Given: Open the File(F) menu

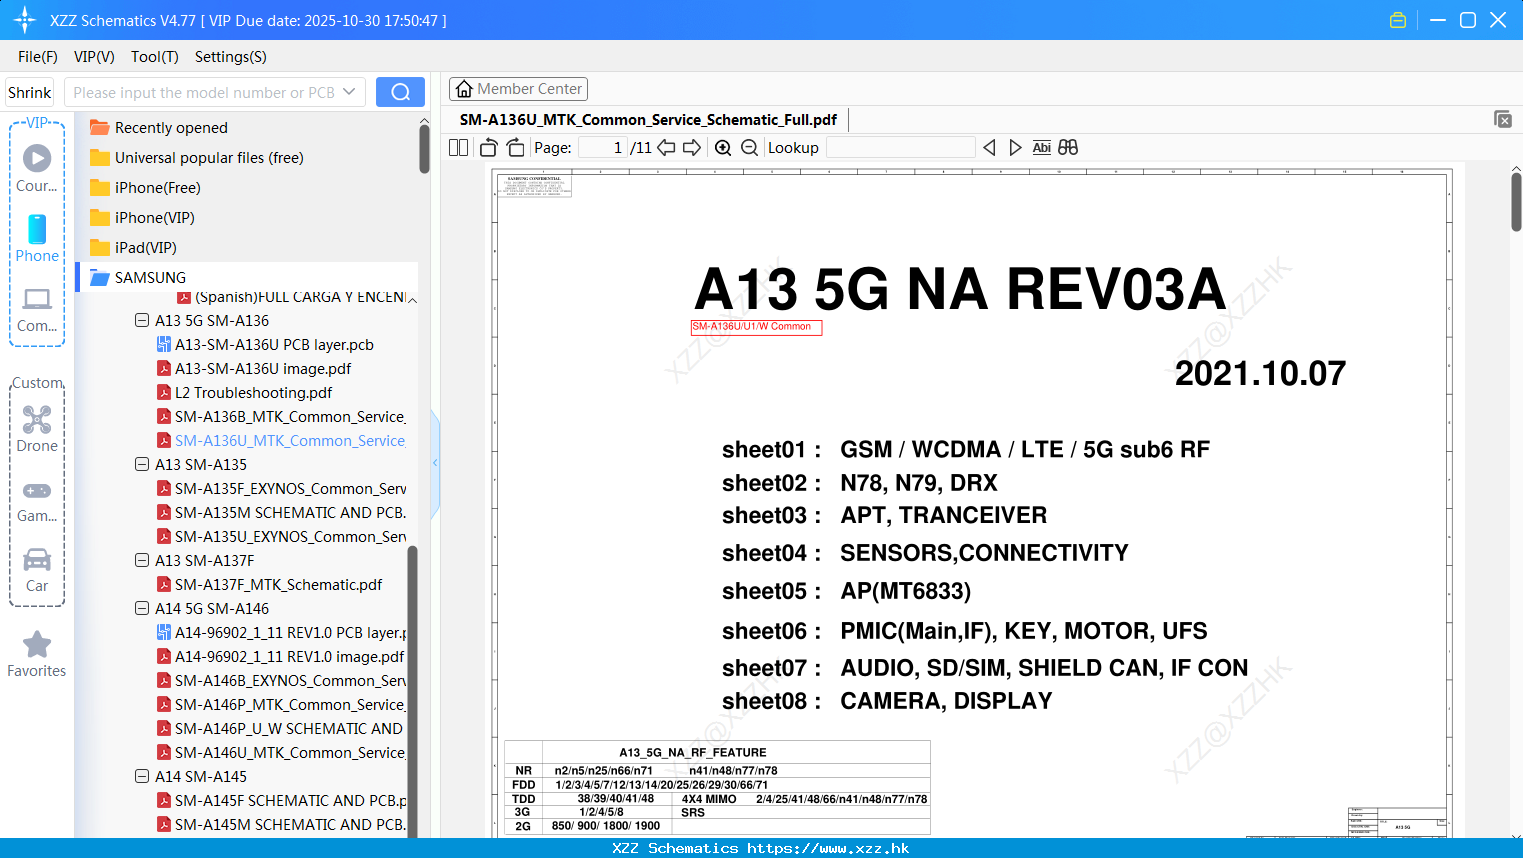Looking at the screenshot, I should click(x=38, y=57).
